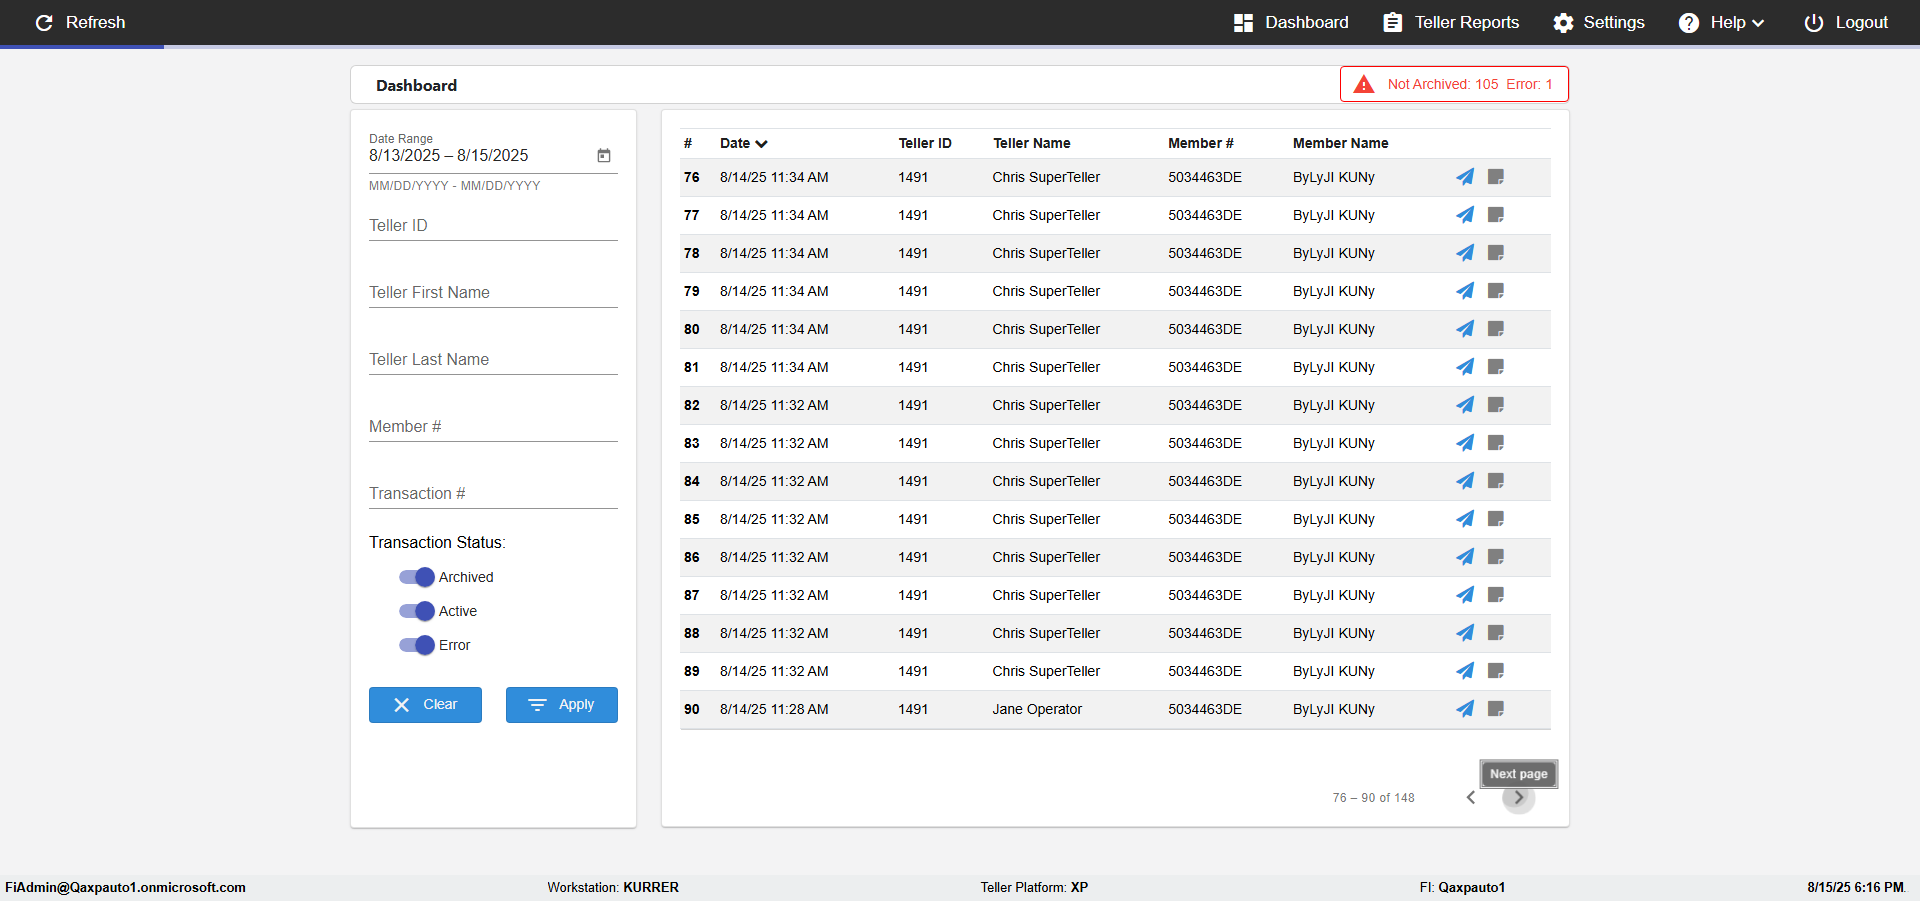
Task: Select the Jane Operator teller name cell
Action: (1037, 709)
